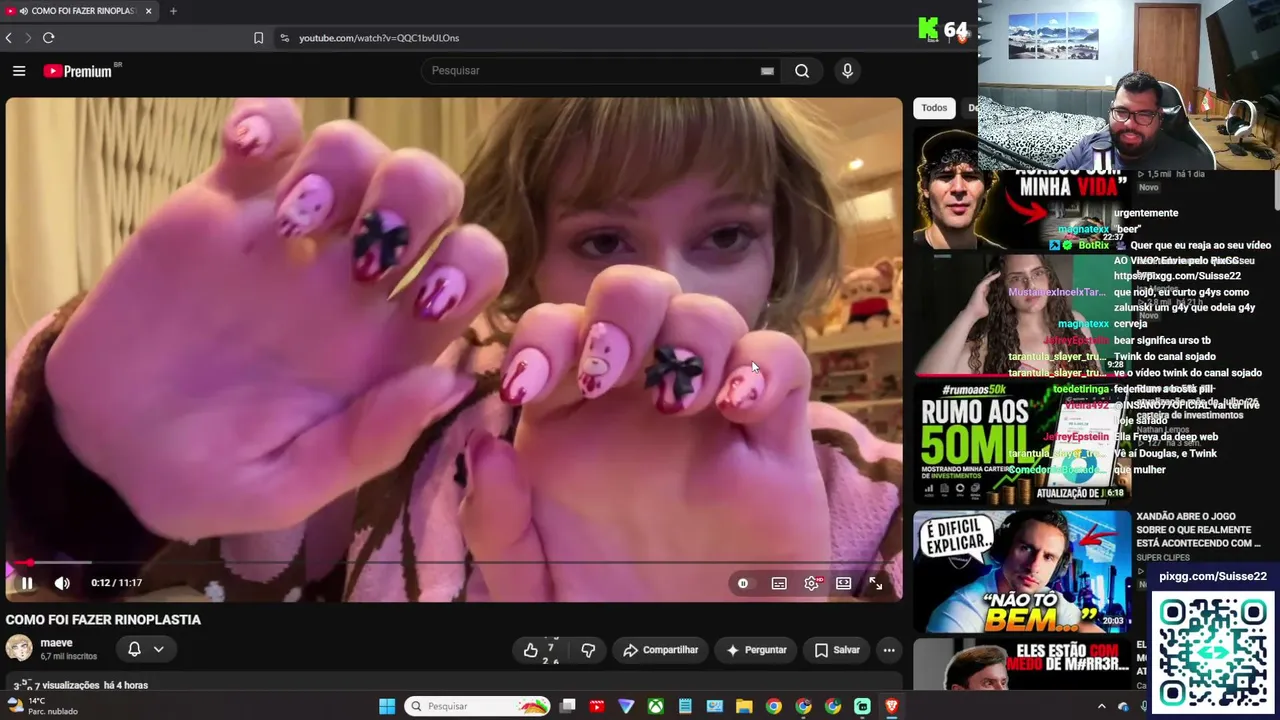The height and width of the screenshot is (720, 1280).
Task: Open the on-screen keyboard in the search box
Action: click(767, 71)
